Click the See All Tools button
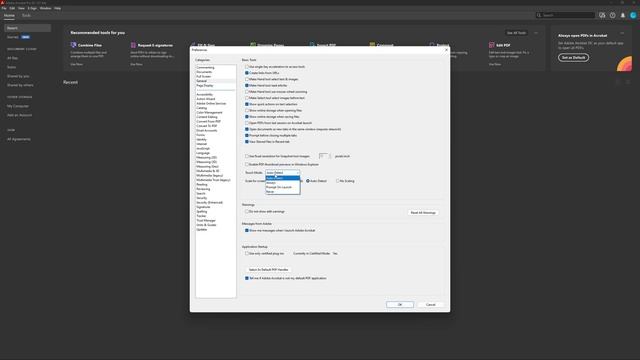 point(516,33)
